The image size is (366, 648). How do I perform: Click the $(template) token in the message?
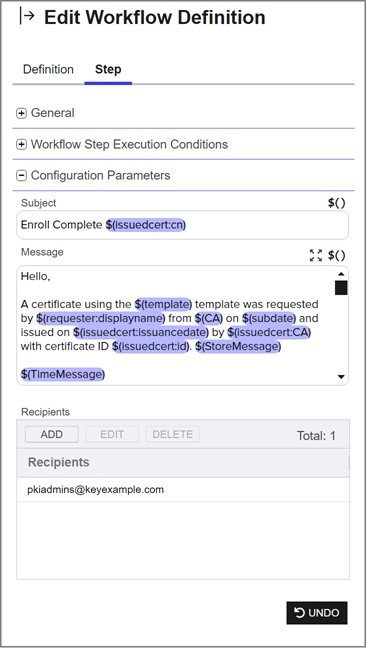click(x=164, y=304)
